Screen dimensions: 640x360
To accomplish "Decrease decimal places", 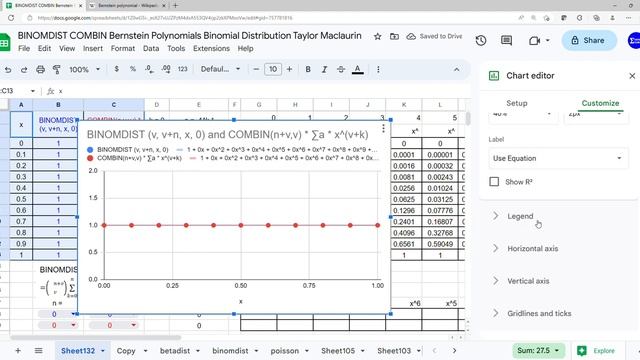I will (149, 69).
